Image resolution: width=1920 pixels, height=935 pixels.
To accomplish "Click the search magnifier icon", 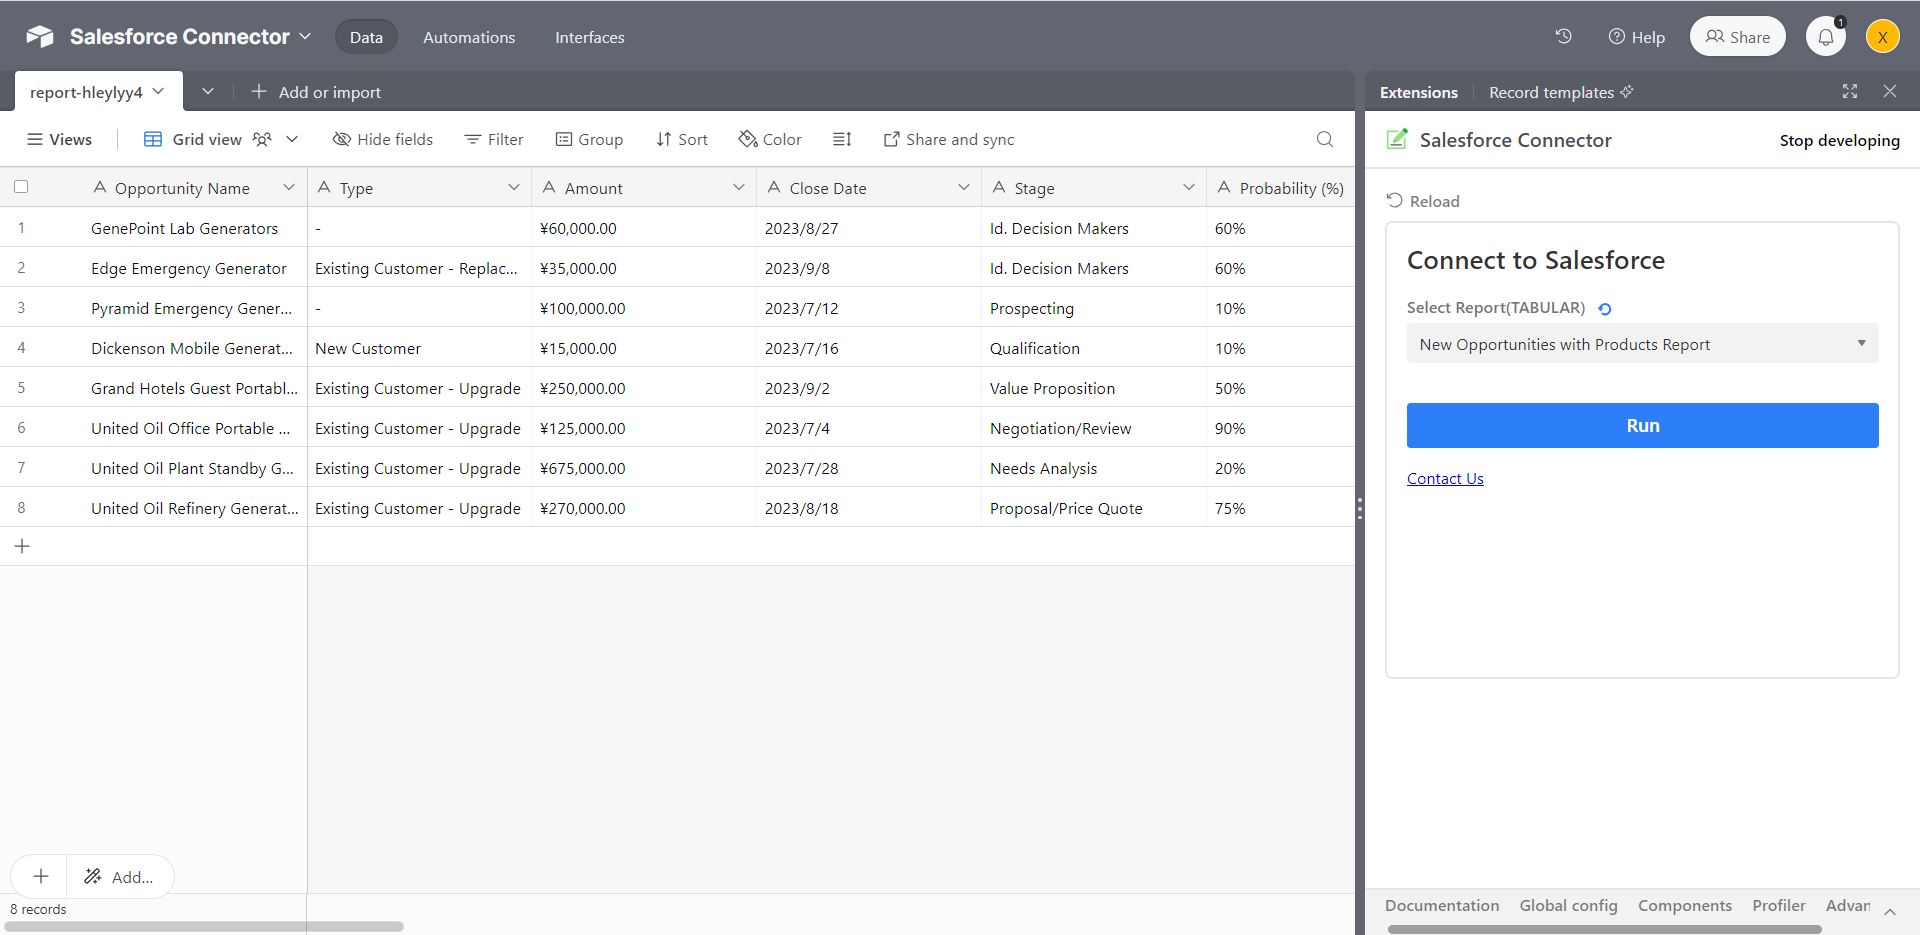I will click(1325, 139).
